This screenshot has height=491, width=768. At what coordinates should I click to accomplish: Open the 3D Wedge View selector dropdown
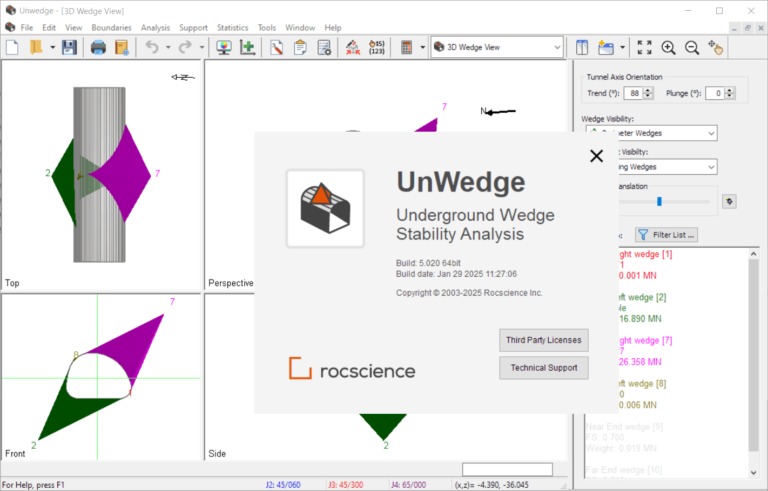click(x=497, y=48)
